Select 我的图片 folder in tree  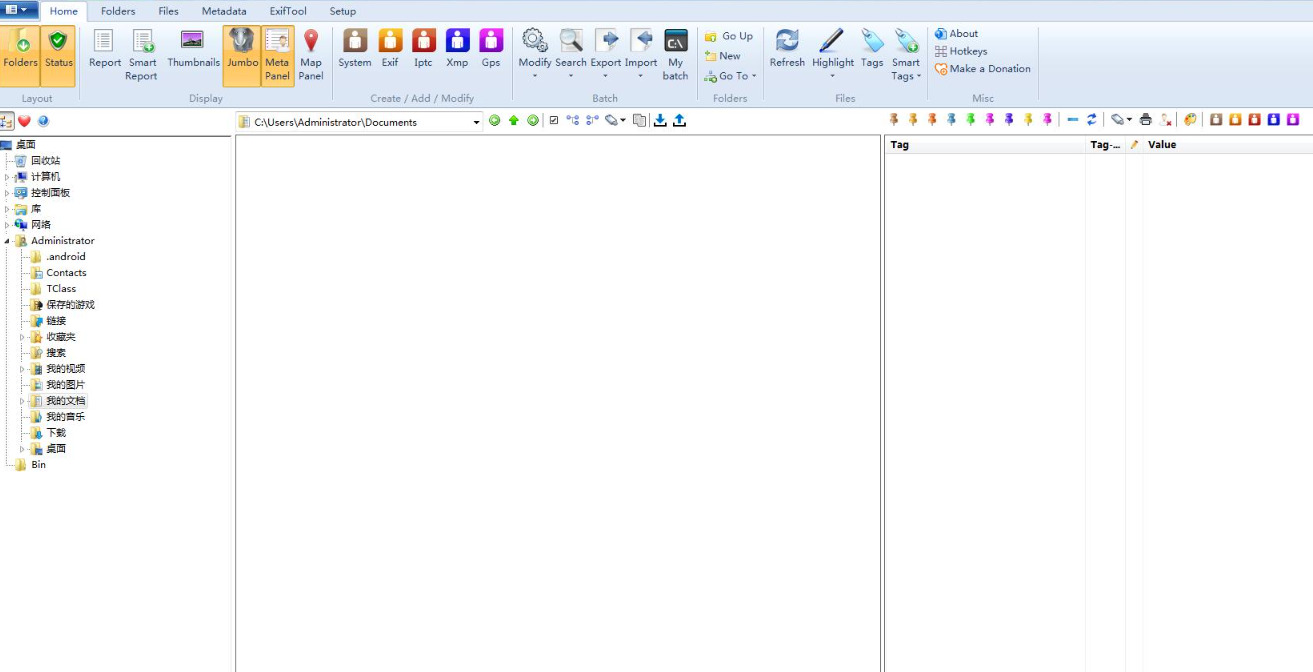(65, 385)
